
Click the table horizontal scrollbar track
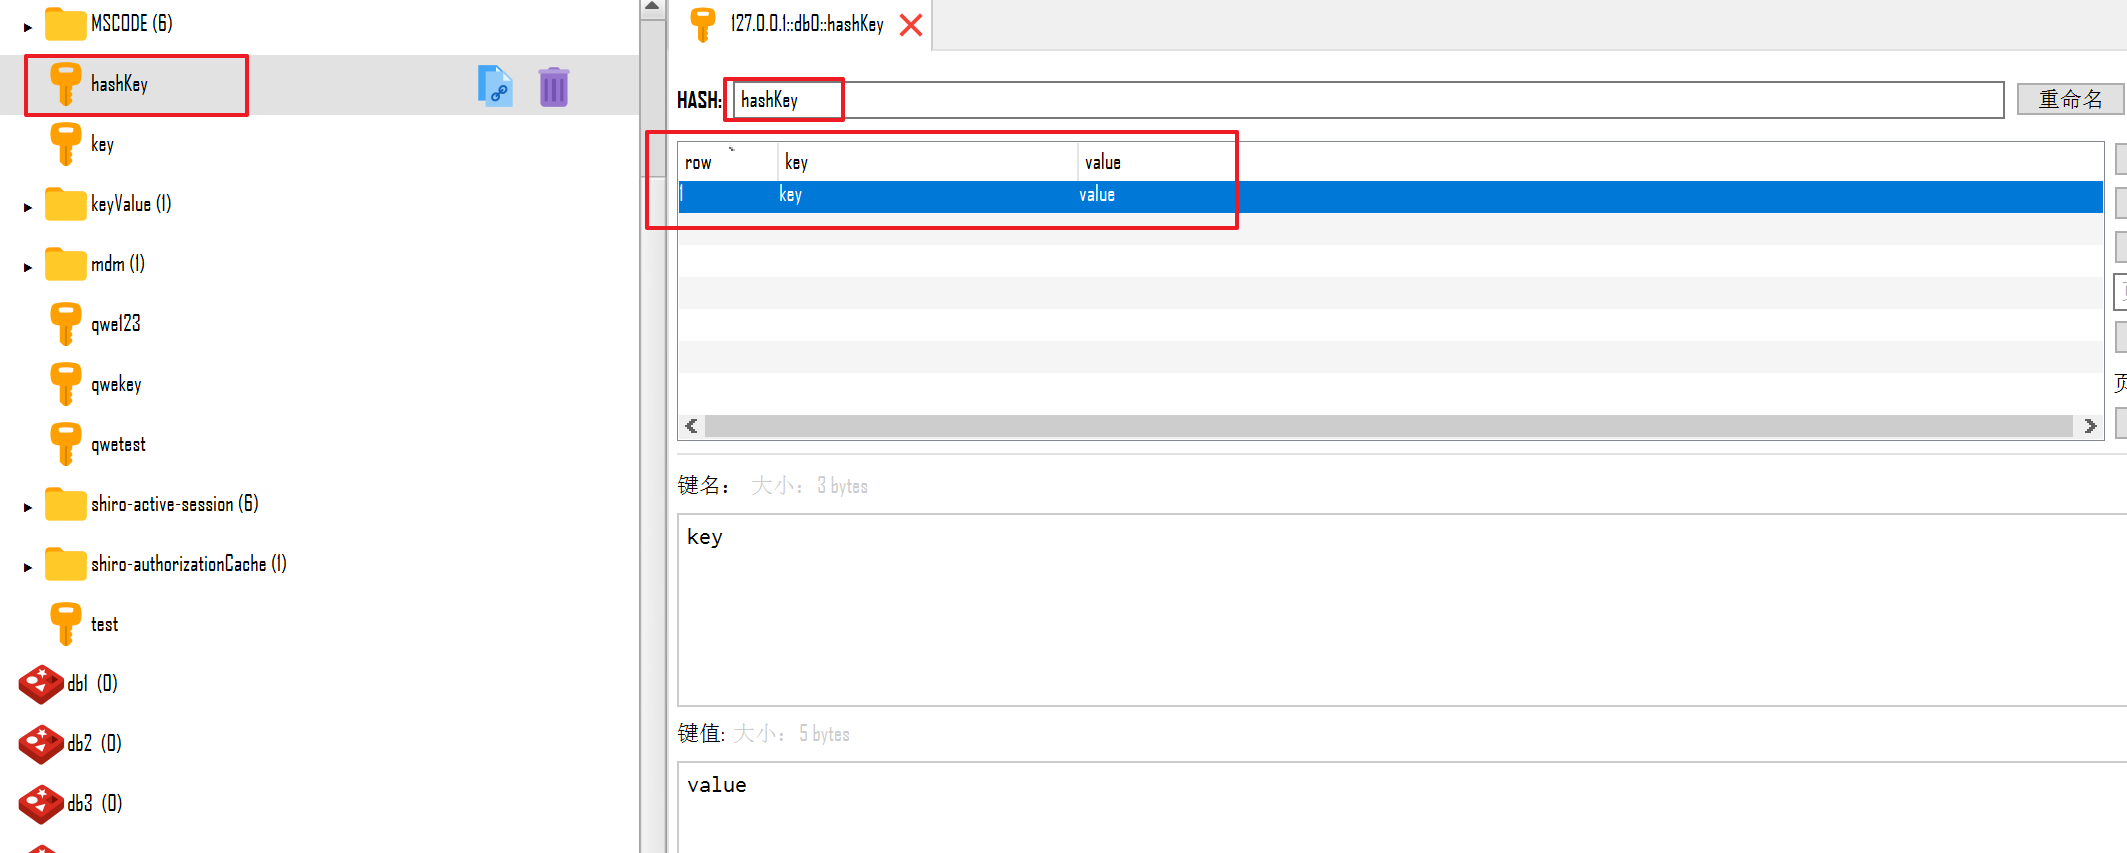coord(1389,426)
